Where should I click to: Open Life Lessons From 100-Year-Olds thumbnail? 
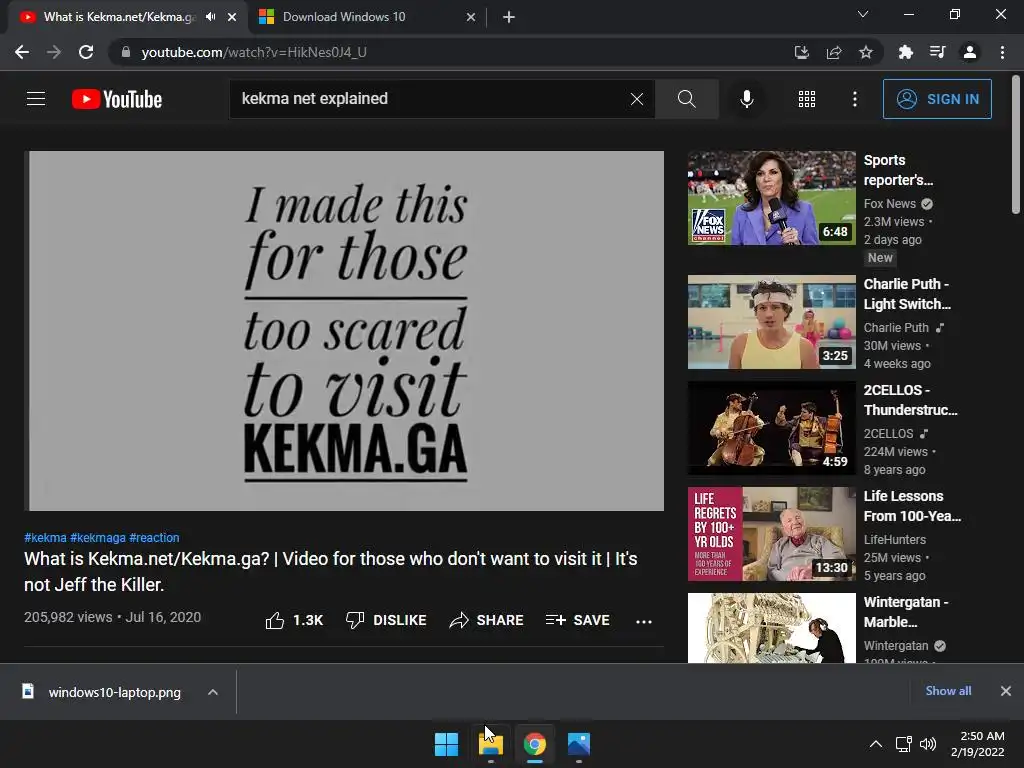(771, 534)
